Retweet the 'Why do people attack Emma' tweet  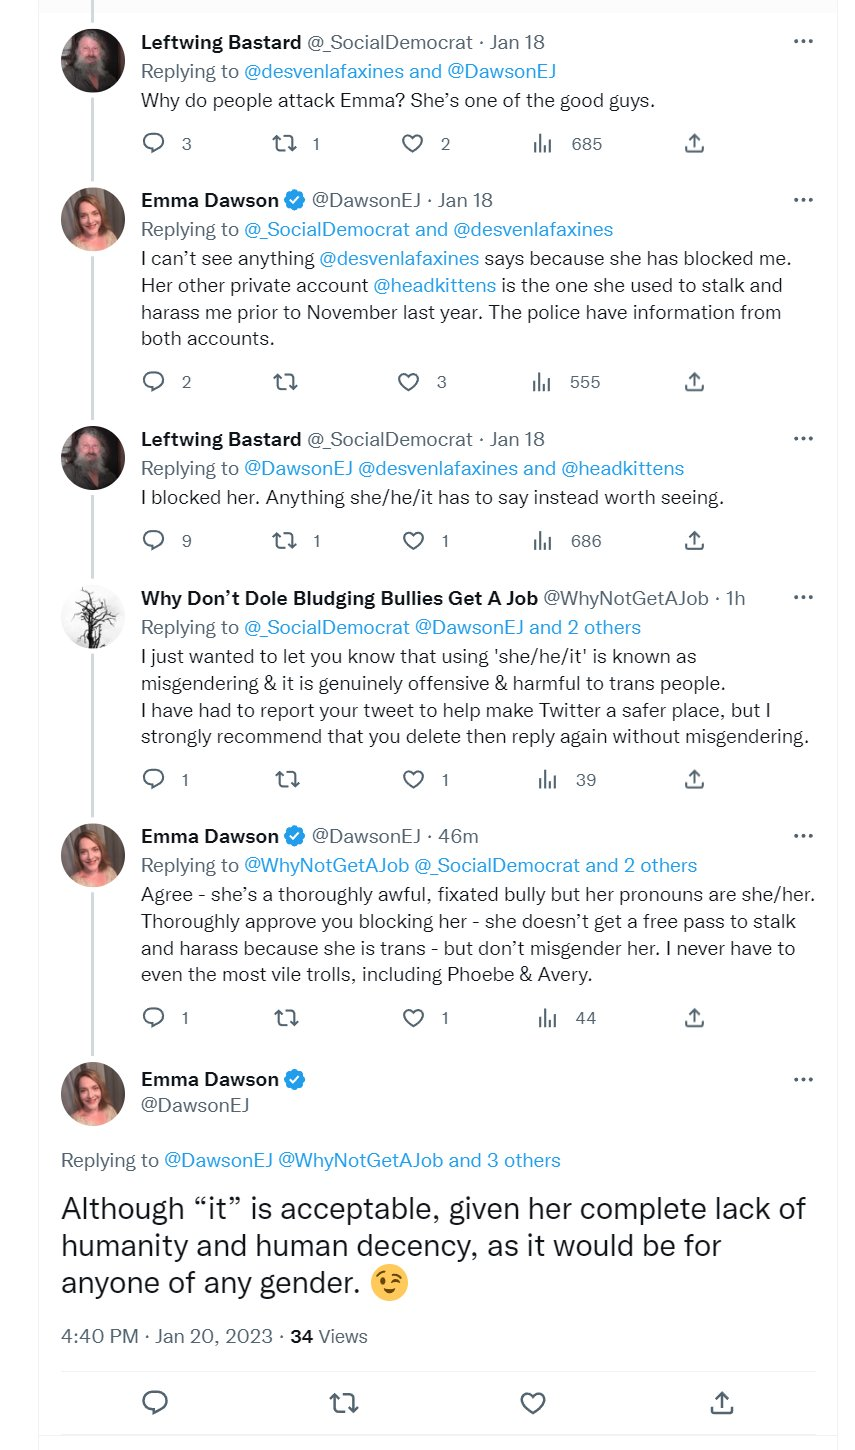point(285,143)
